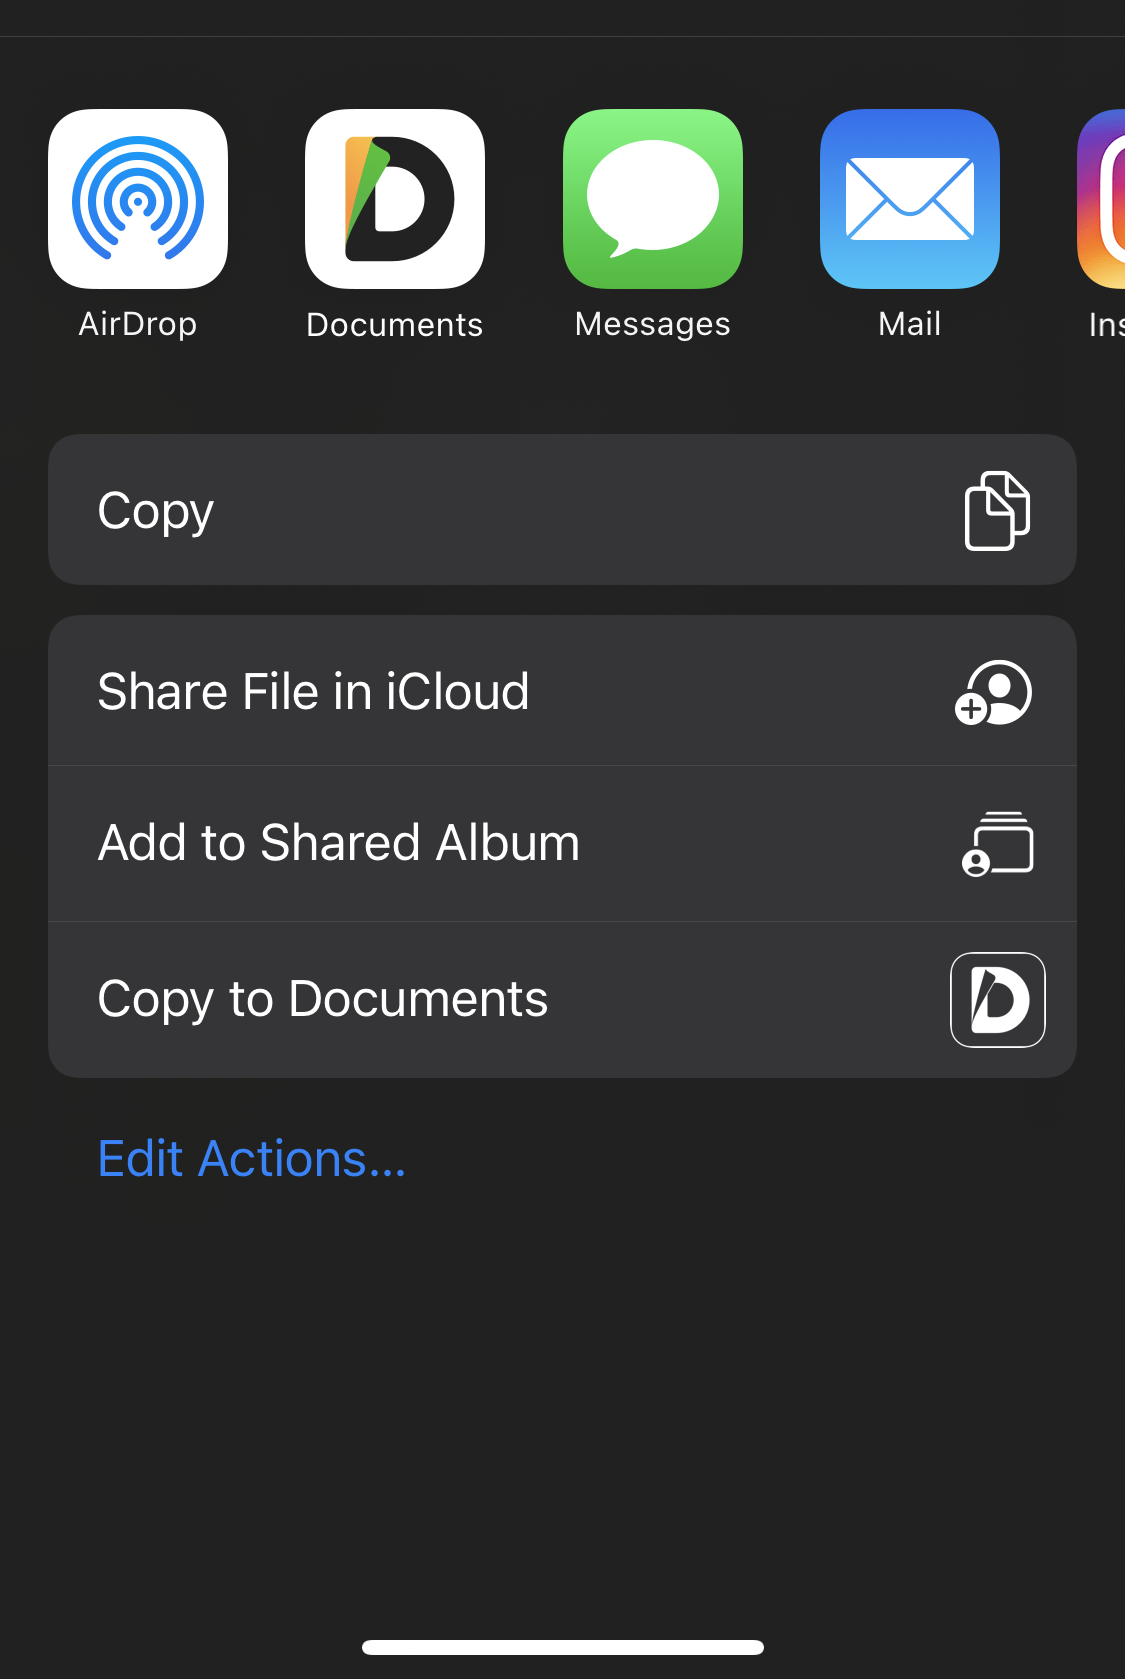Open the Documents app icon

[x=395, y=199]
